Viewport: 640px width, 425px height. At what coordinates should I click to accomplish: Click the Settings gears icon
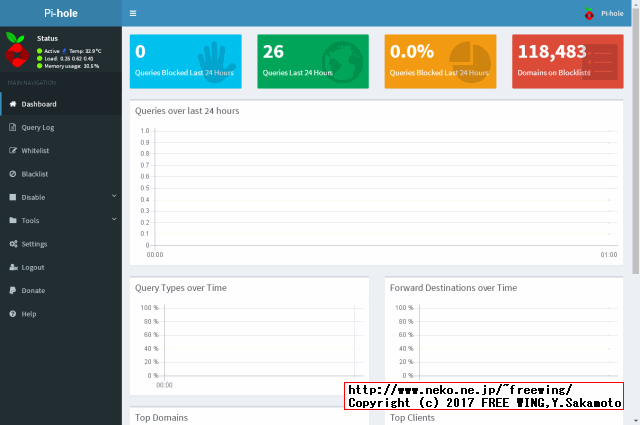12,244
